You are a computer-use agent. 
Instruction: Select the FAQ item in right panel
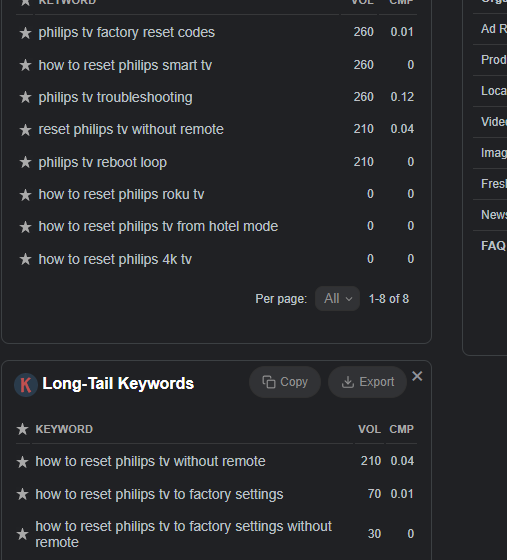493,246
